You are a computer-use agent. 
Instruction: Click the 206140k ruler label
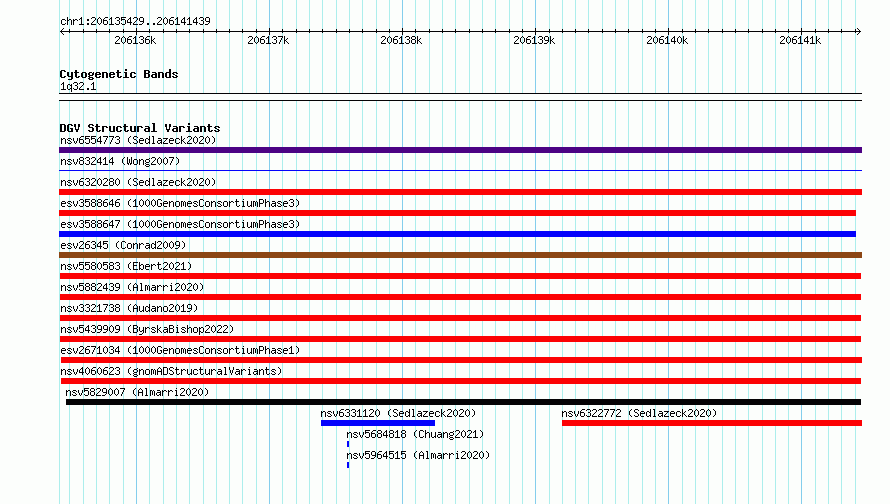[667, 40]
